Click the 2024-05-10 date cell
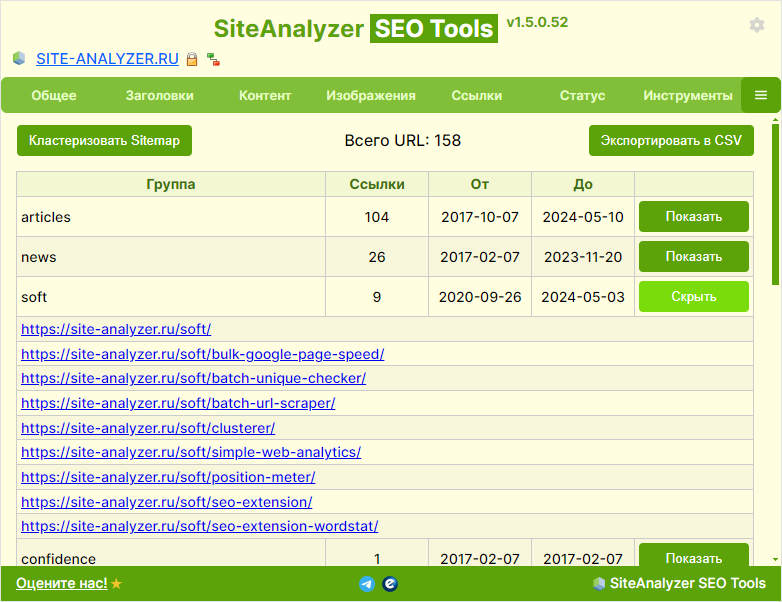 point(583,217)
